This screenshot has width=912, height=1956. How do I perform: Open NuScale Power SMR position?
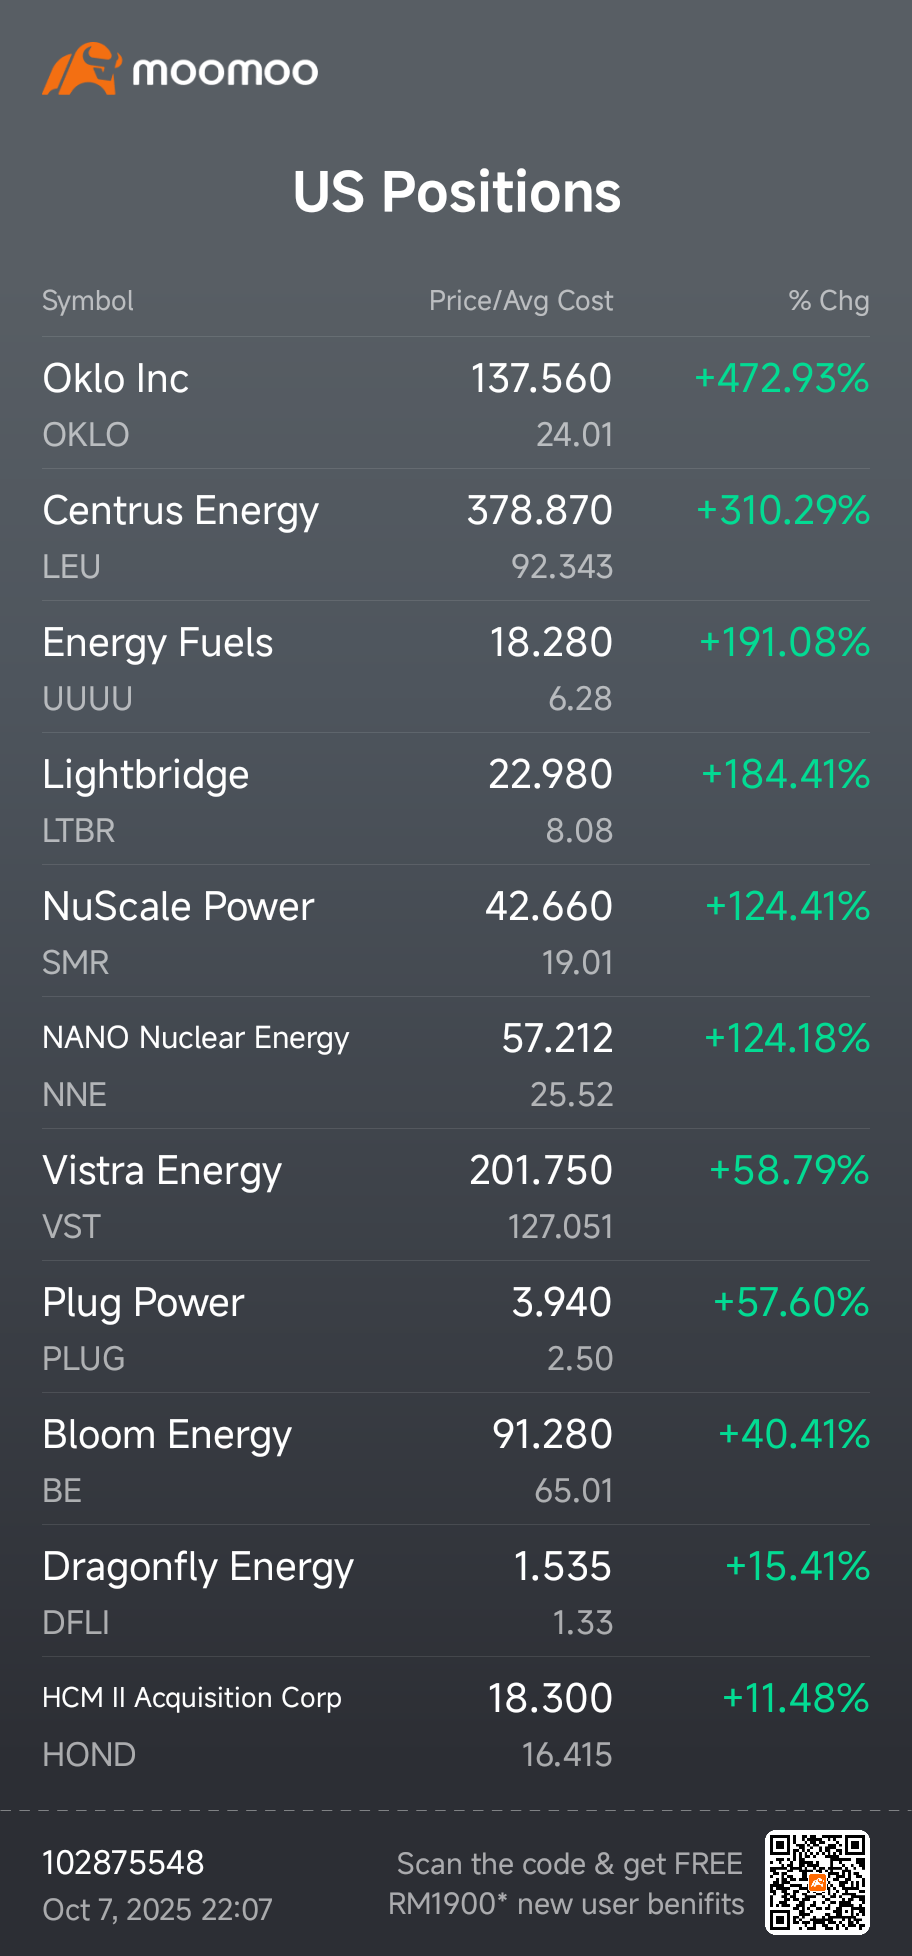(x=455, y=932)
